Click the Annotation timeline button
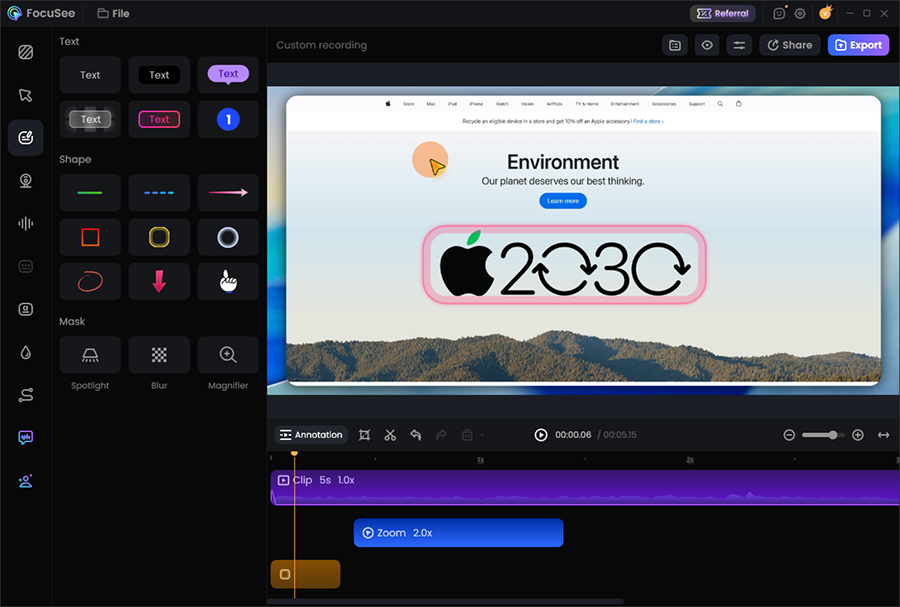The image size is (900, 607). click(311, 435)
